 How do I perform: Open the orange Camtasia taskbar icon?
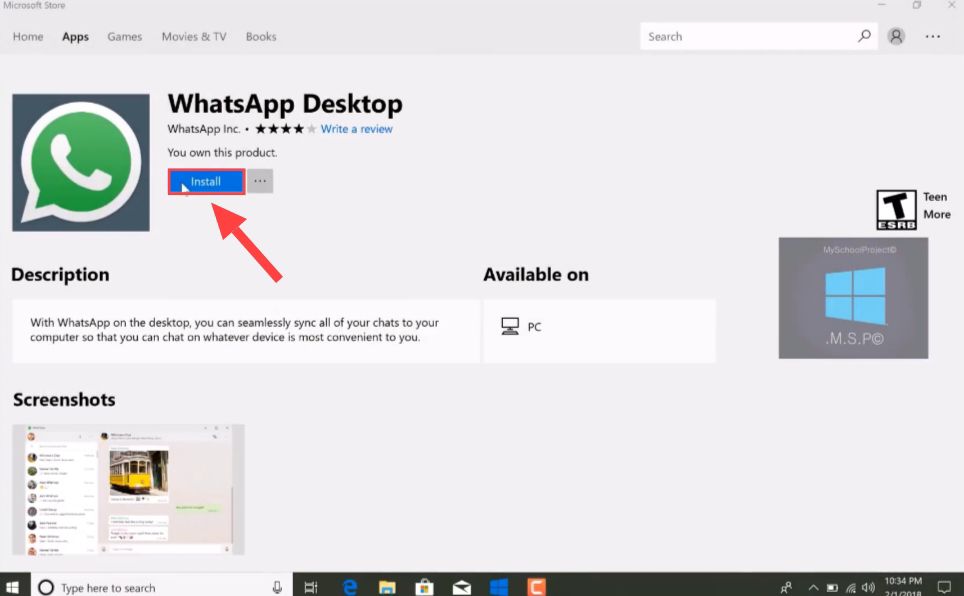536,587
